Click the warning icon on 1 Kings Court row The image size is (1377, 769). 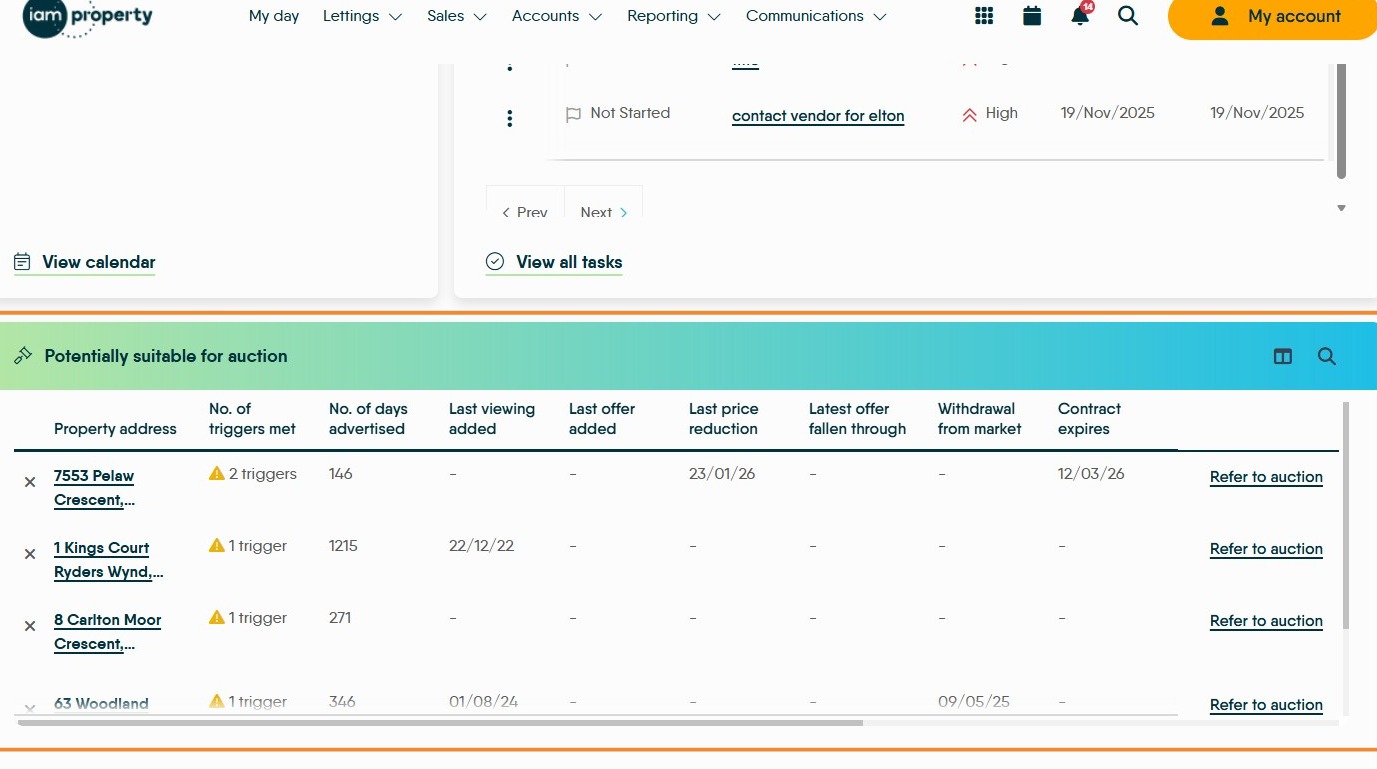217,545
